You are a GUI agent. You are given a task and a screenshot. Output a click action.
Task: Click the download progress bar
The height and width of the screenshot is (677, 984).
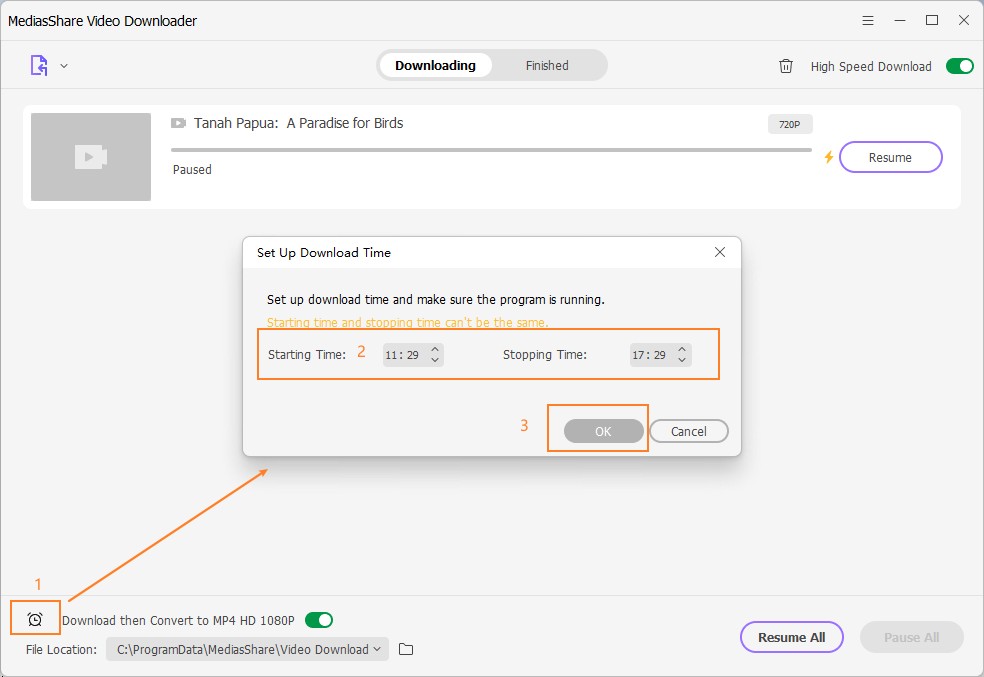[491, 150]
